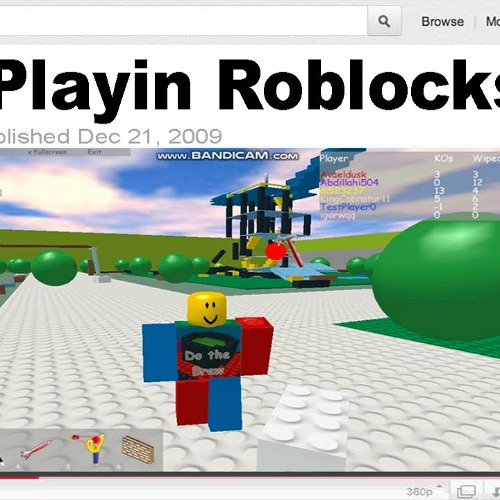This screenshot has height=500, width=500.
Task: Click the pop-out player size icon
Action: pyautogui.click(x=466, y=491)
